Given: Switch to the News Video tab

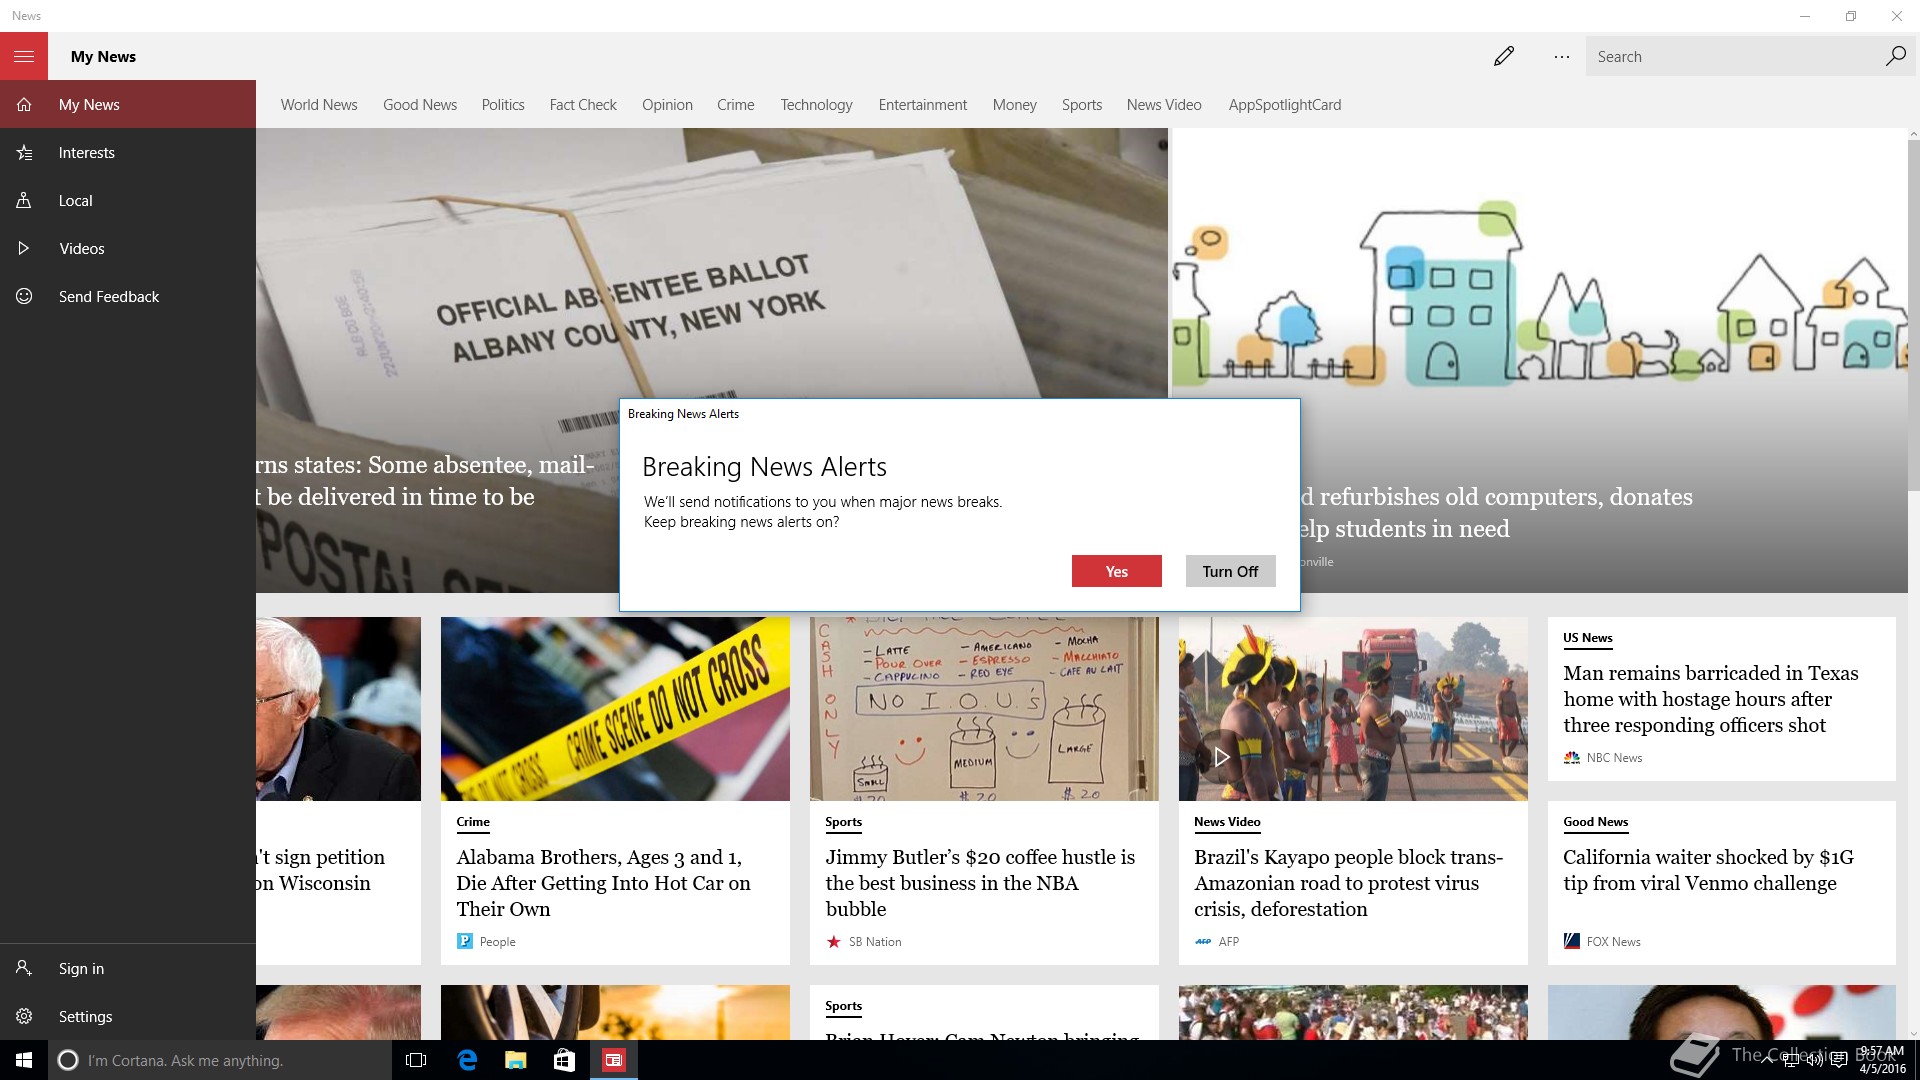Looking at the screenshot, I should pos(1164,104).
